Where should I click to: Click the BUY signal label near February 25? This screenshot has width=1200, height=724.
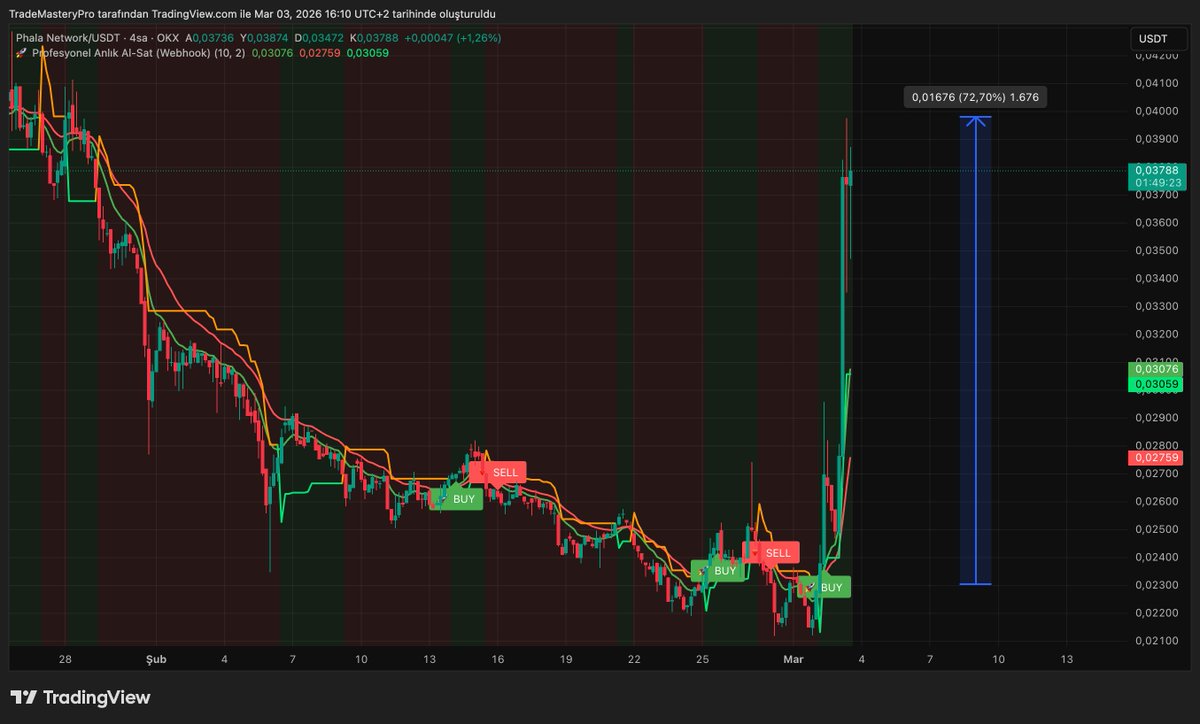[718, 571]
